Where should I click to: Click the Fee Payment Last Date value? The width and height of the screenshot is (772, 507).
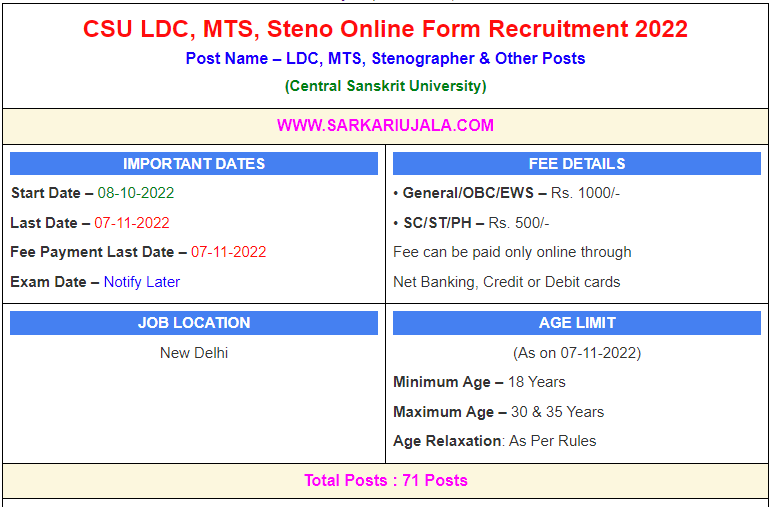pyautogui.click(x=228, y=252)
